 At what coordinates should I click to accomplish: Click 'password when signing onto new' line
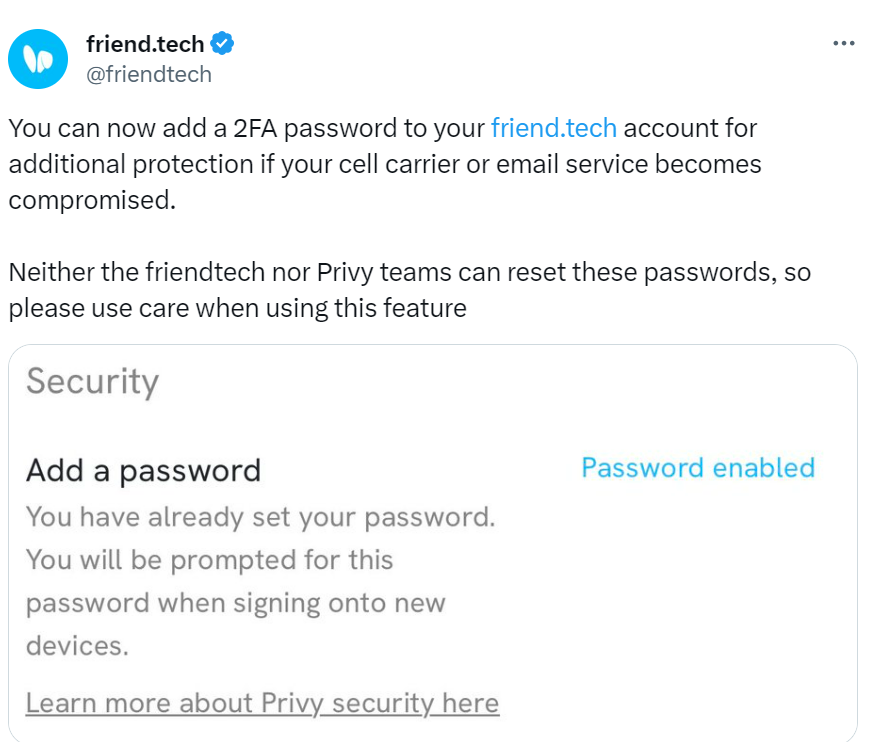click(236, 603)
